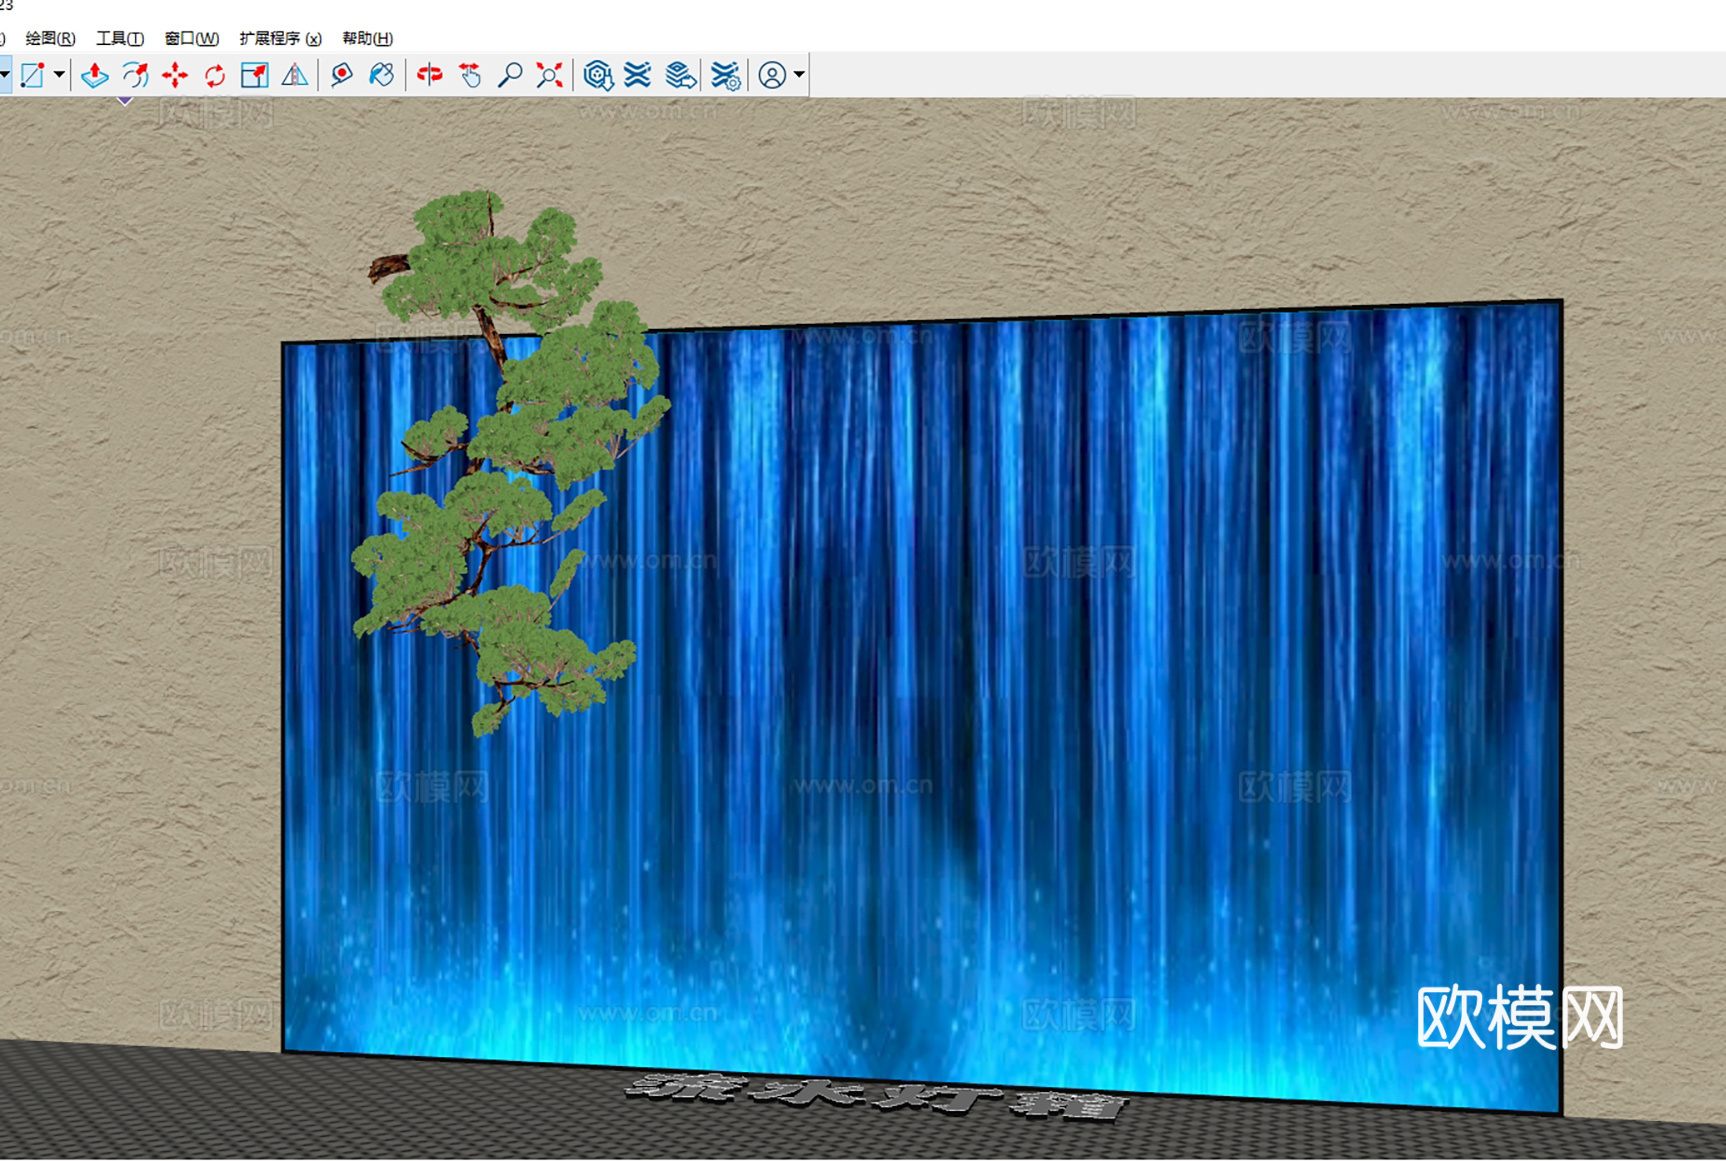1726x1161 pixels.
Task: Click the Zoom Extents tool
Action: pyautogui.click(x=549, y=75)
